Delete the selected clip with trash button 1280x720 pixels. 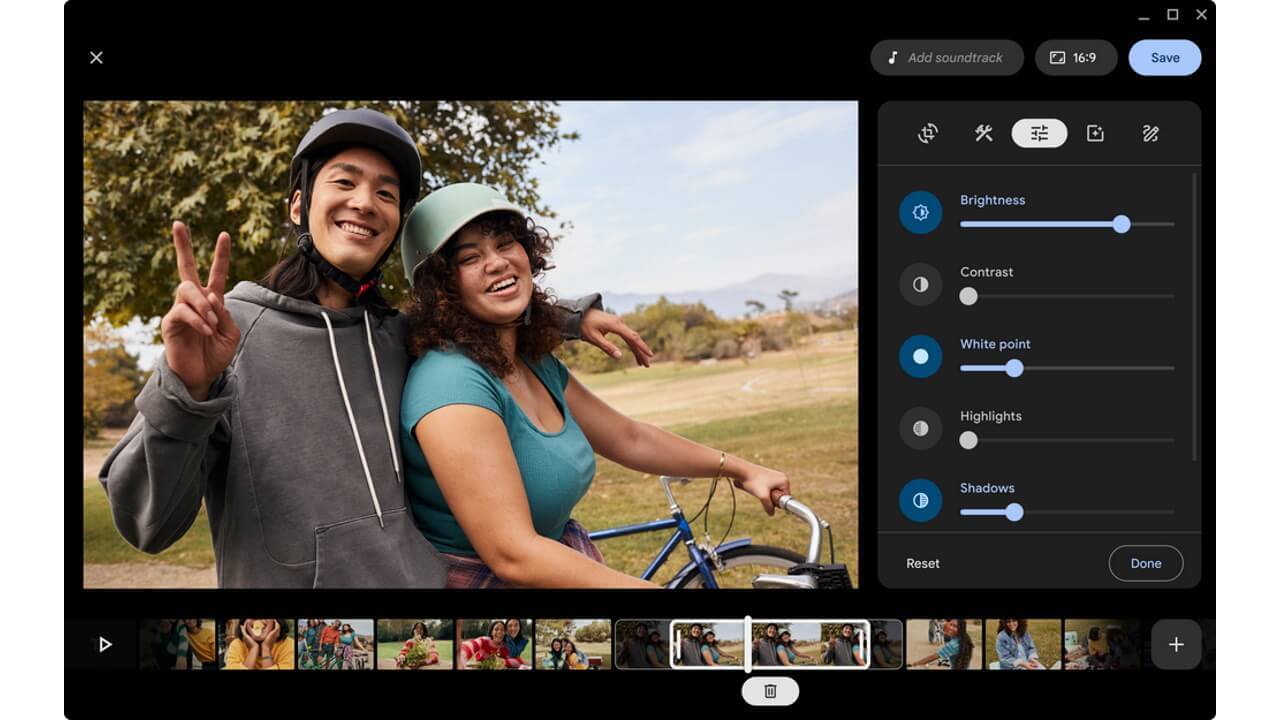pyautogui.click(x=769, y=690)
